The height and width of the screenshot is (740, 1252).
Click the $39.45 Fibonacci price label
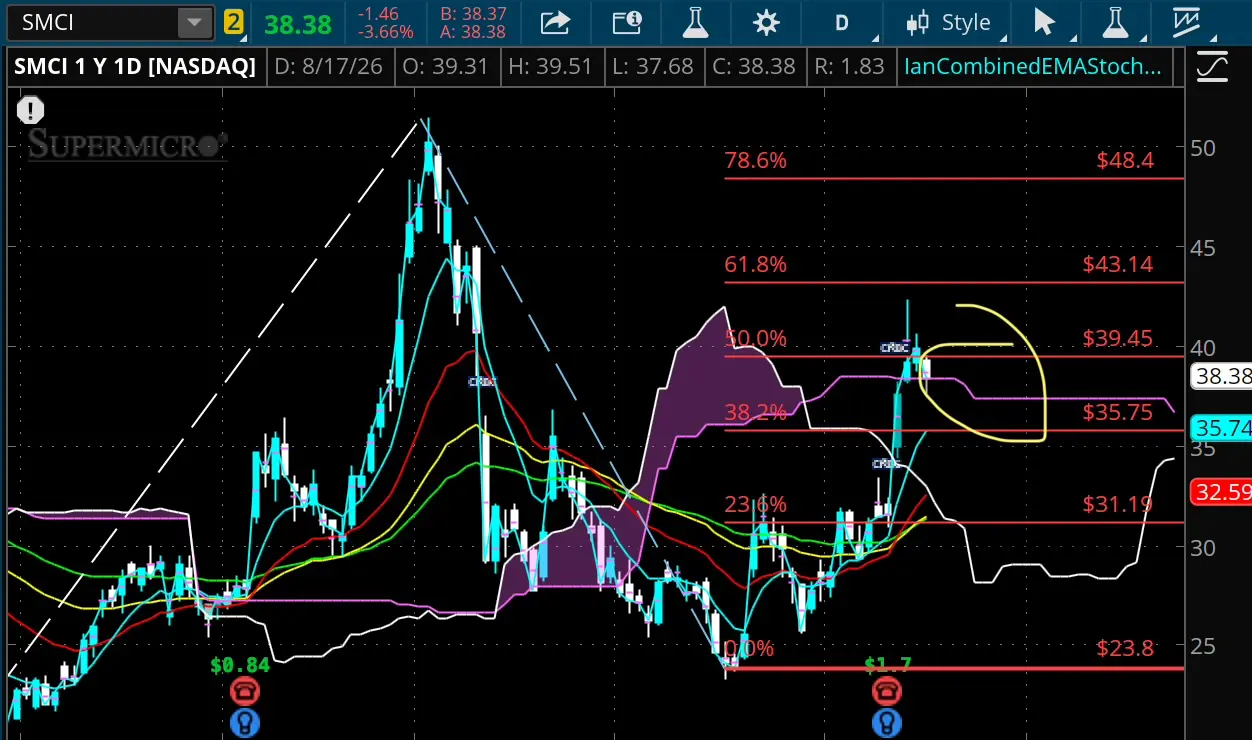pos(1118,338)
